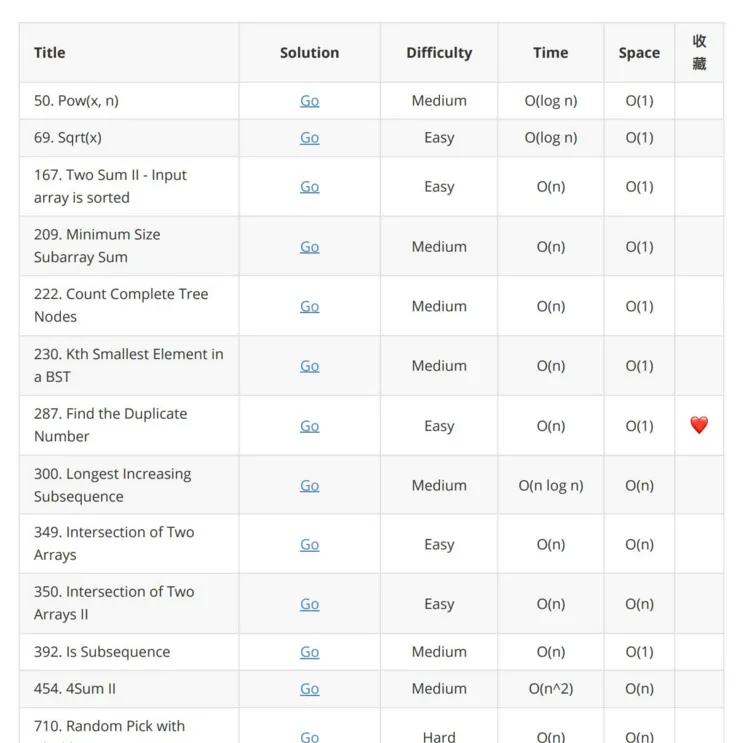This screenshot has width=737, height=743.
Task: Click the red heart favorite icon
Action: (699, 425)
